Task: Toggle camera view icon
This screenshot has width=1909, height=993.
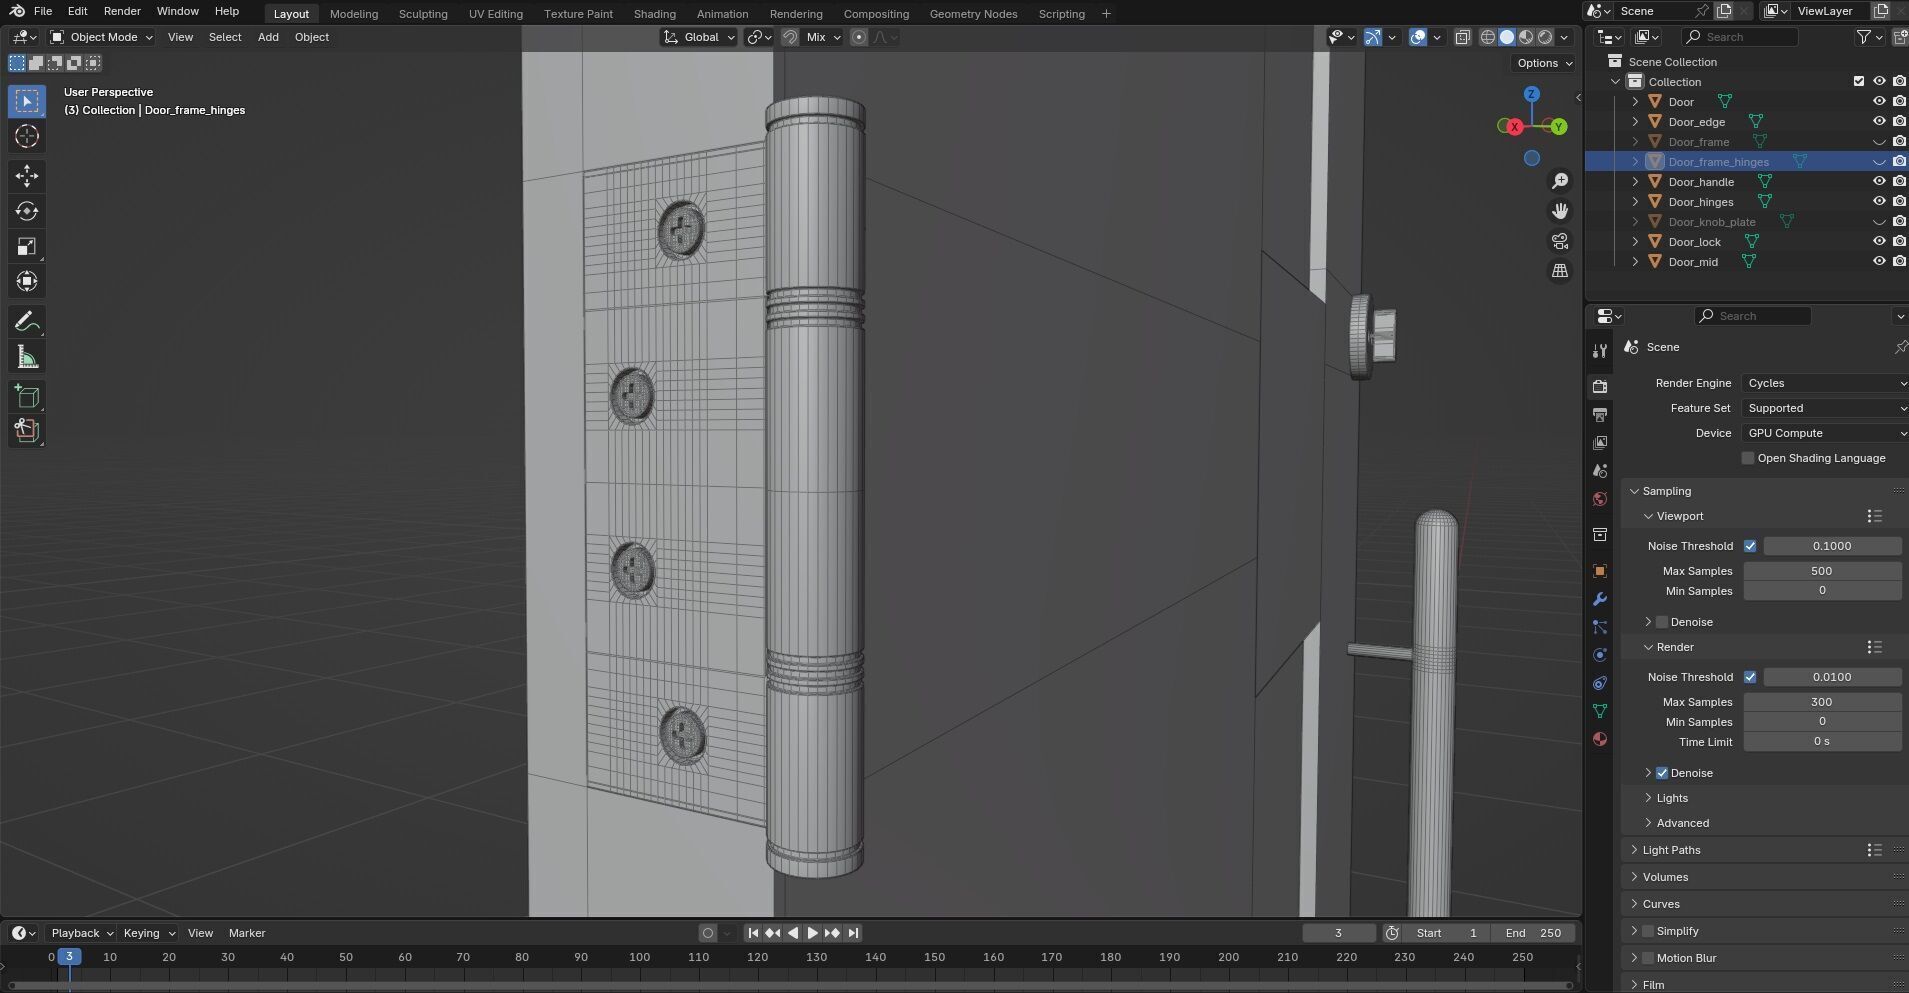Action: (1560, 241)
